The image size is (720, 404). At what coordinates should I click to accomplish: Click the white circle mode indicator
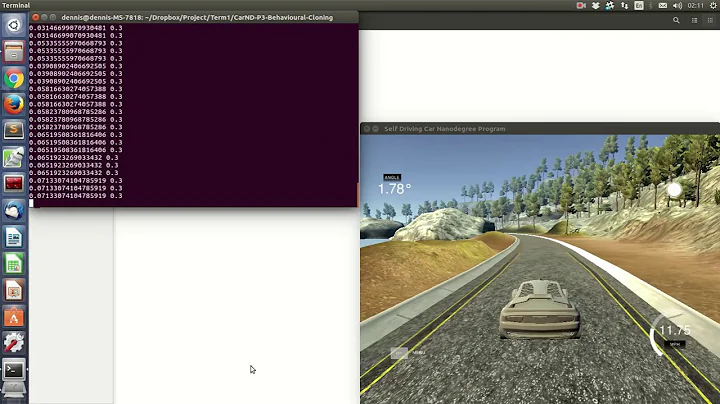tap(674, 189)
